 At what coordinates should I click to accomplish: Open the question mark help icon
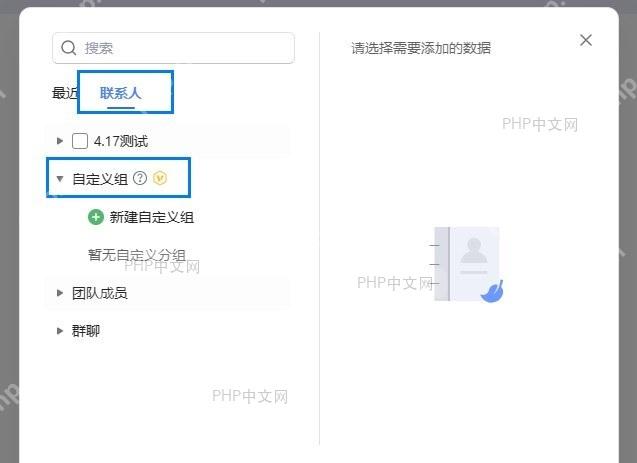tap(140, 178)
